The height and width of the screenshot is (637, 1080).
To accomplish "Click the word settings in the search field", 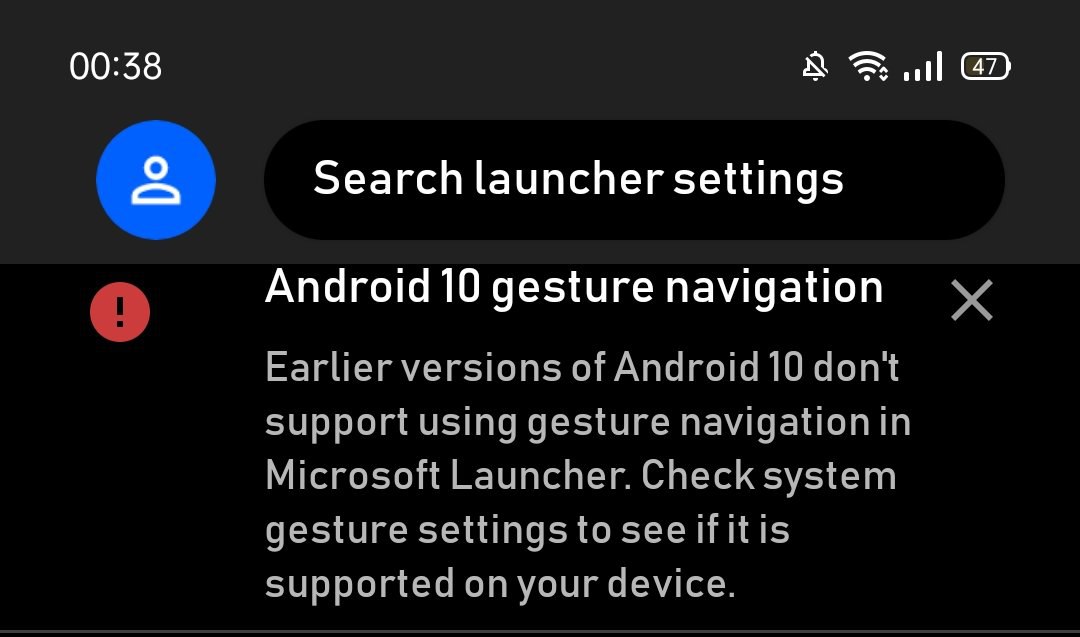I will click(758, 181).
